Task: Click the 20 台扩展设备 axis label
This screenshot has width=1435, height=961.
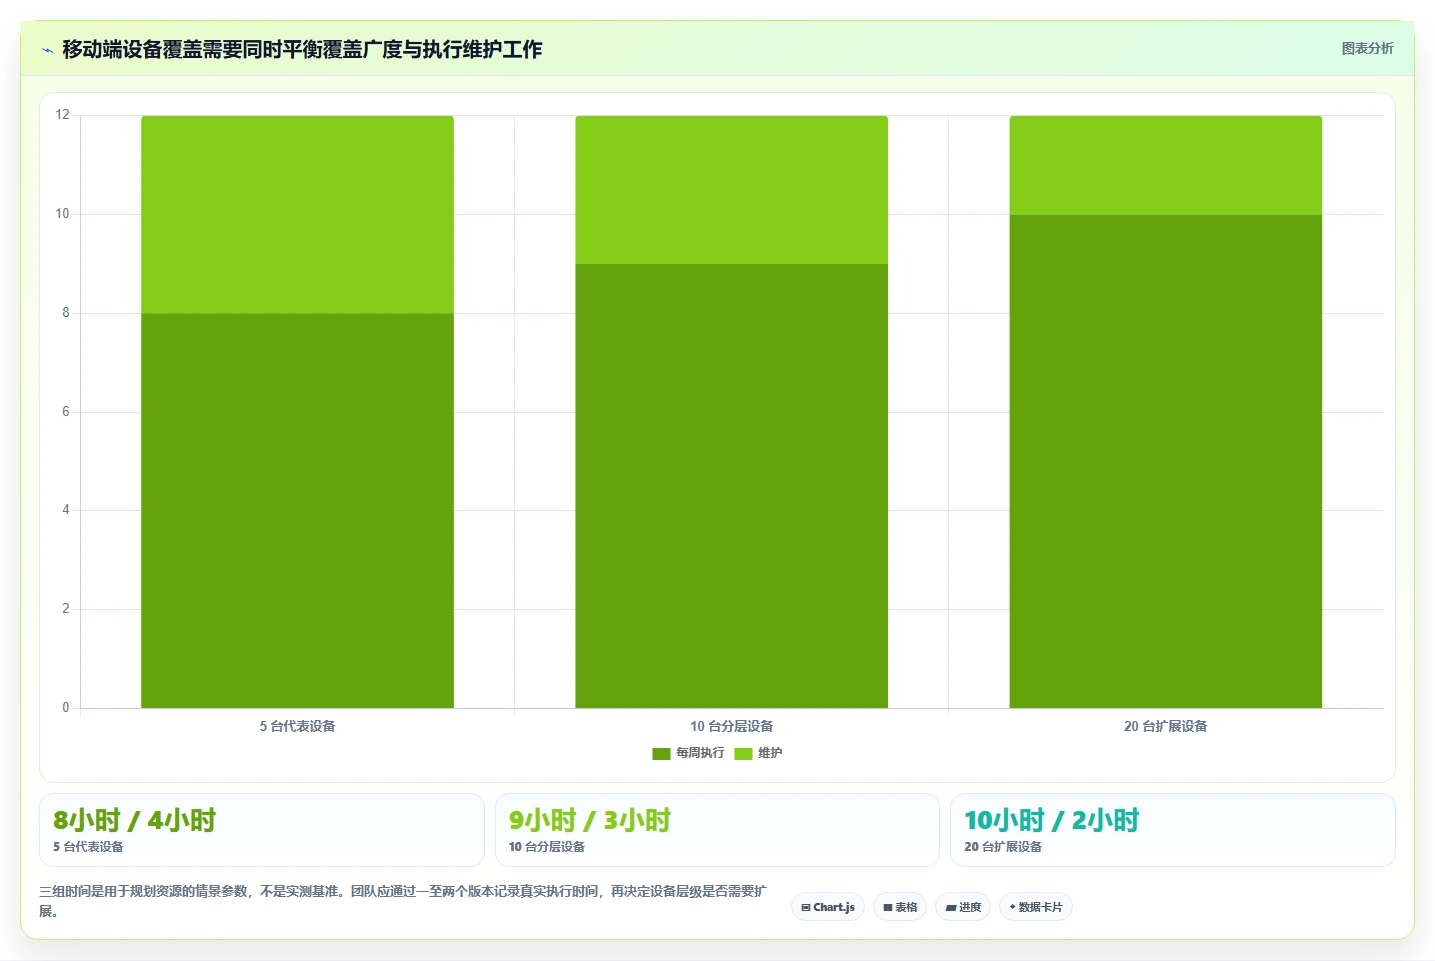Action: click(1166, 726)
